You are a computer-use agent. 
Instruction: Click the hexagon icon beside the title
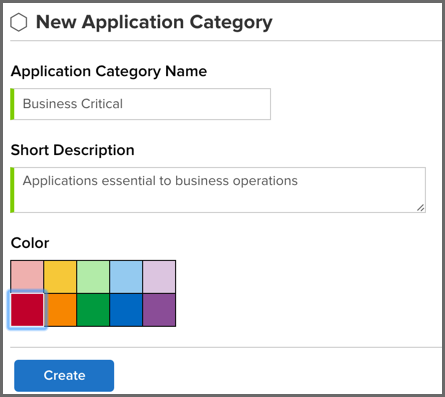click(19, 23)
